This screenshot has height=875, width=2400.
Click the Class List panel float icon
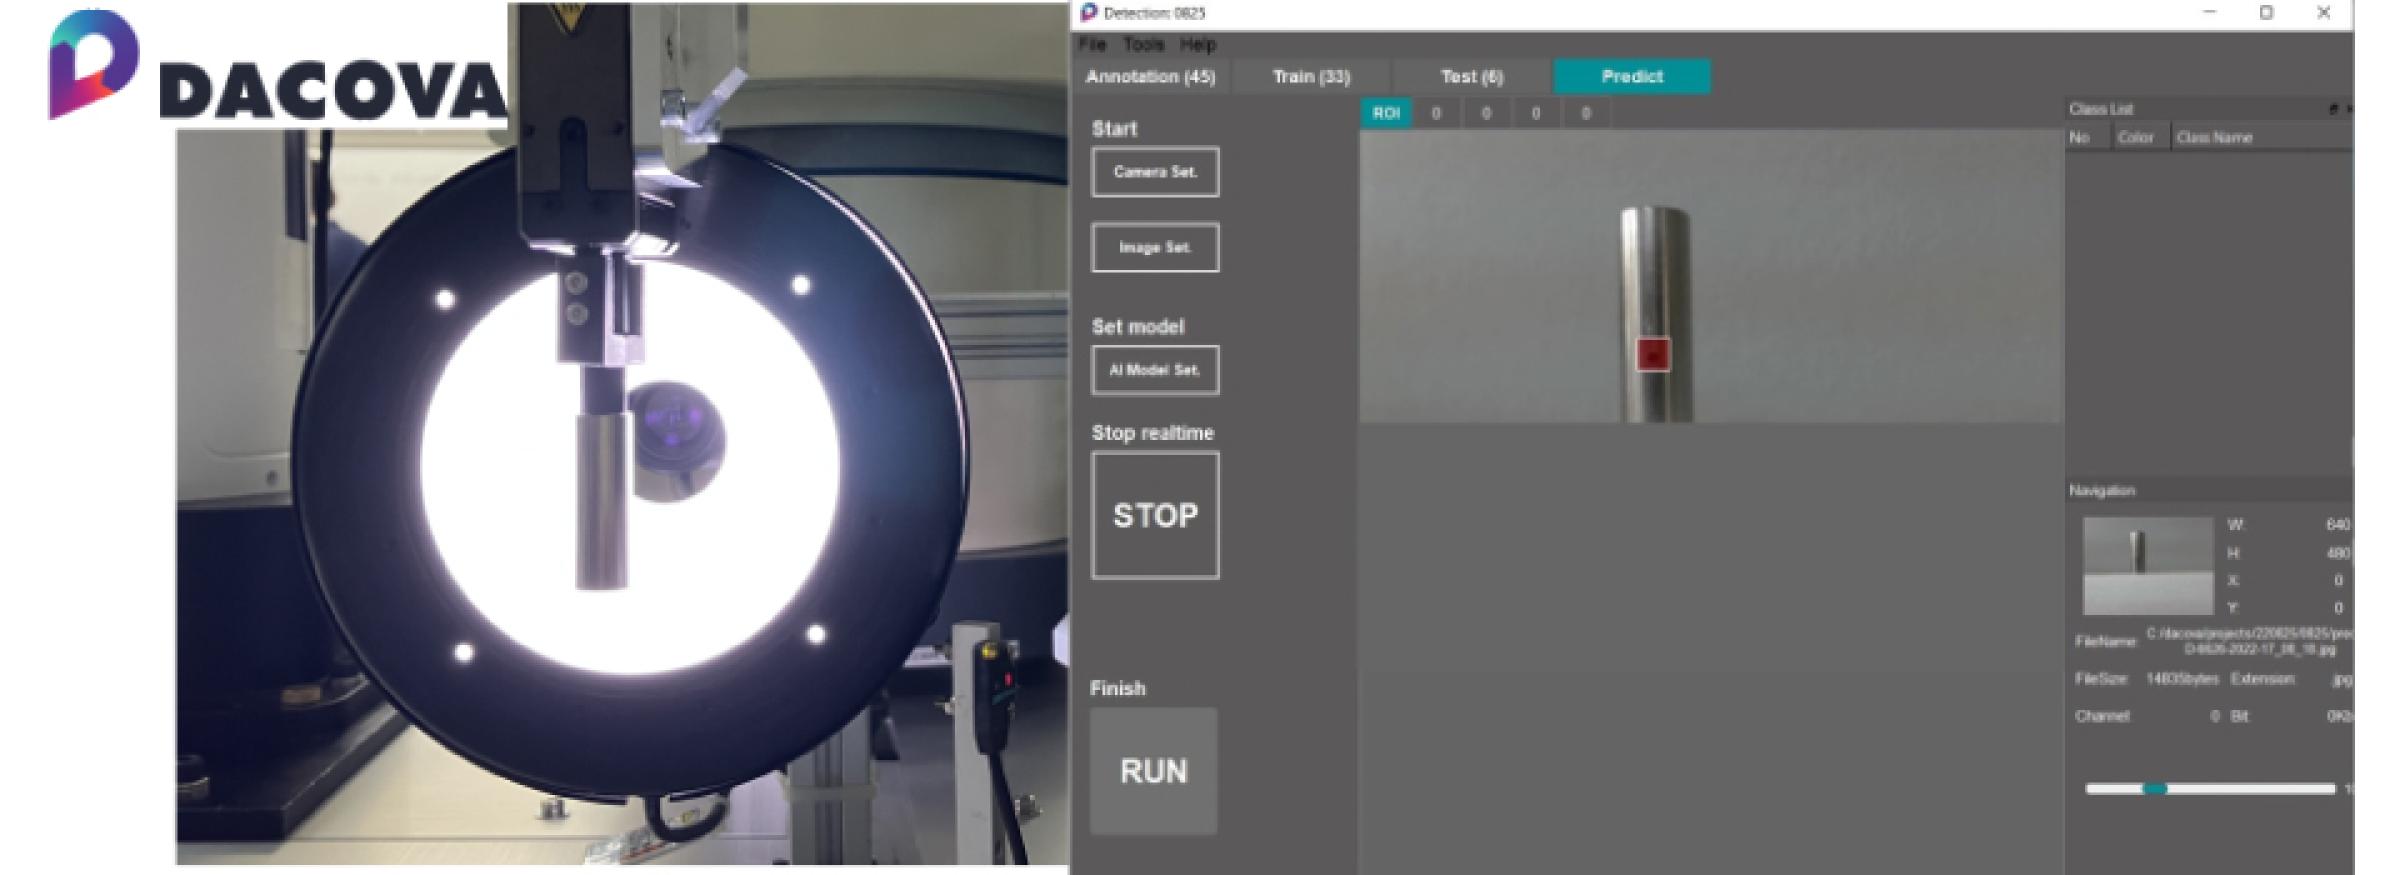click(2334, 109)
